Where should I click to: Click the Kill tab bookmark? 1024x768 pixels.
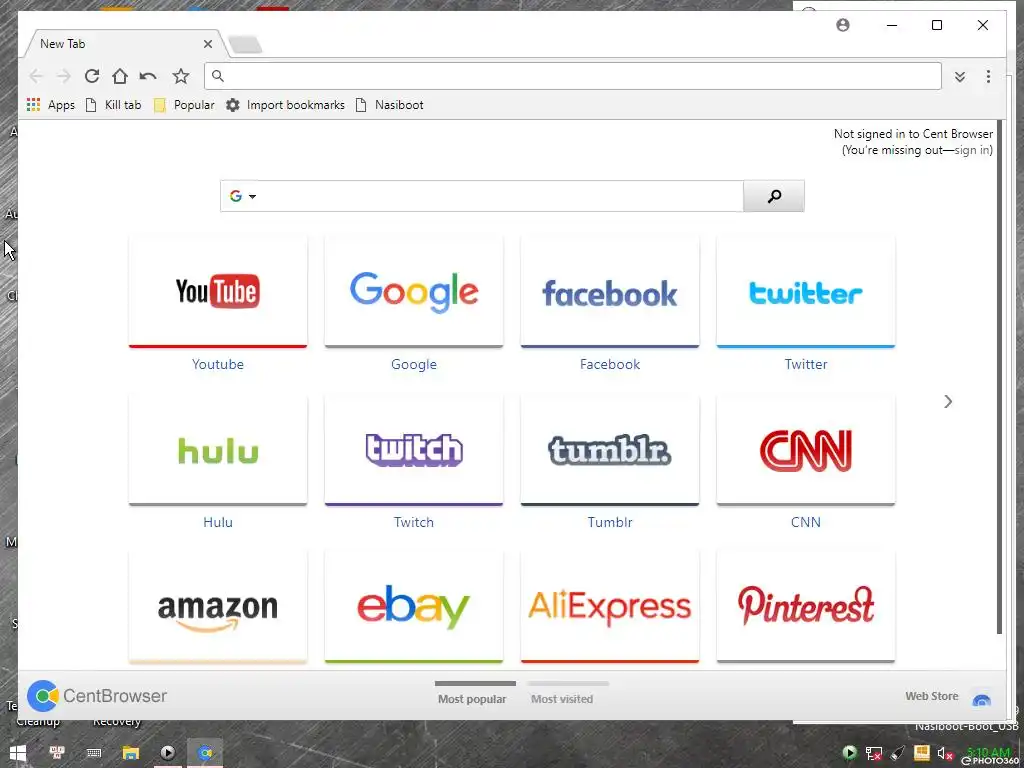(x=114, y=105)
